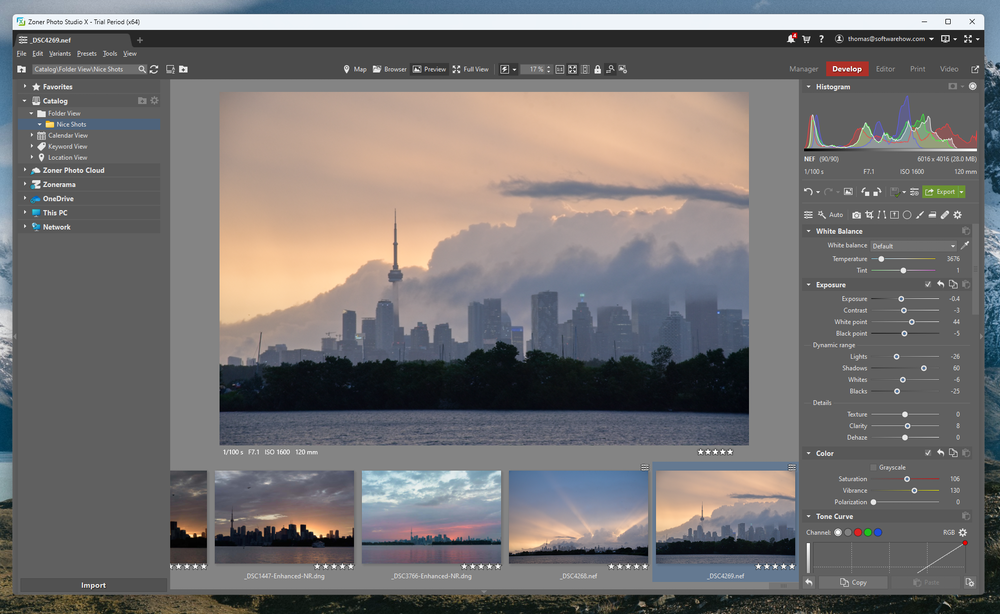Image resolution: width=1000 pixels, height=614 pixels.
Task: Select the Crop and Rotate tool
Action: [869, 215]
